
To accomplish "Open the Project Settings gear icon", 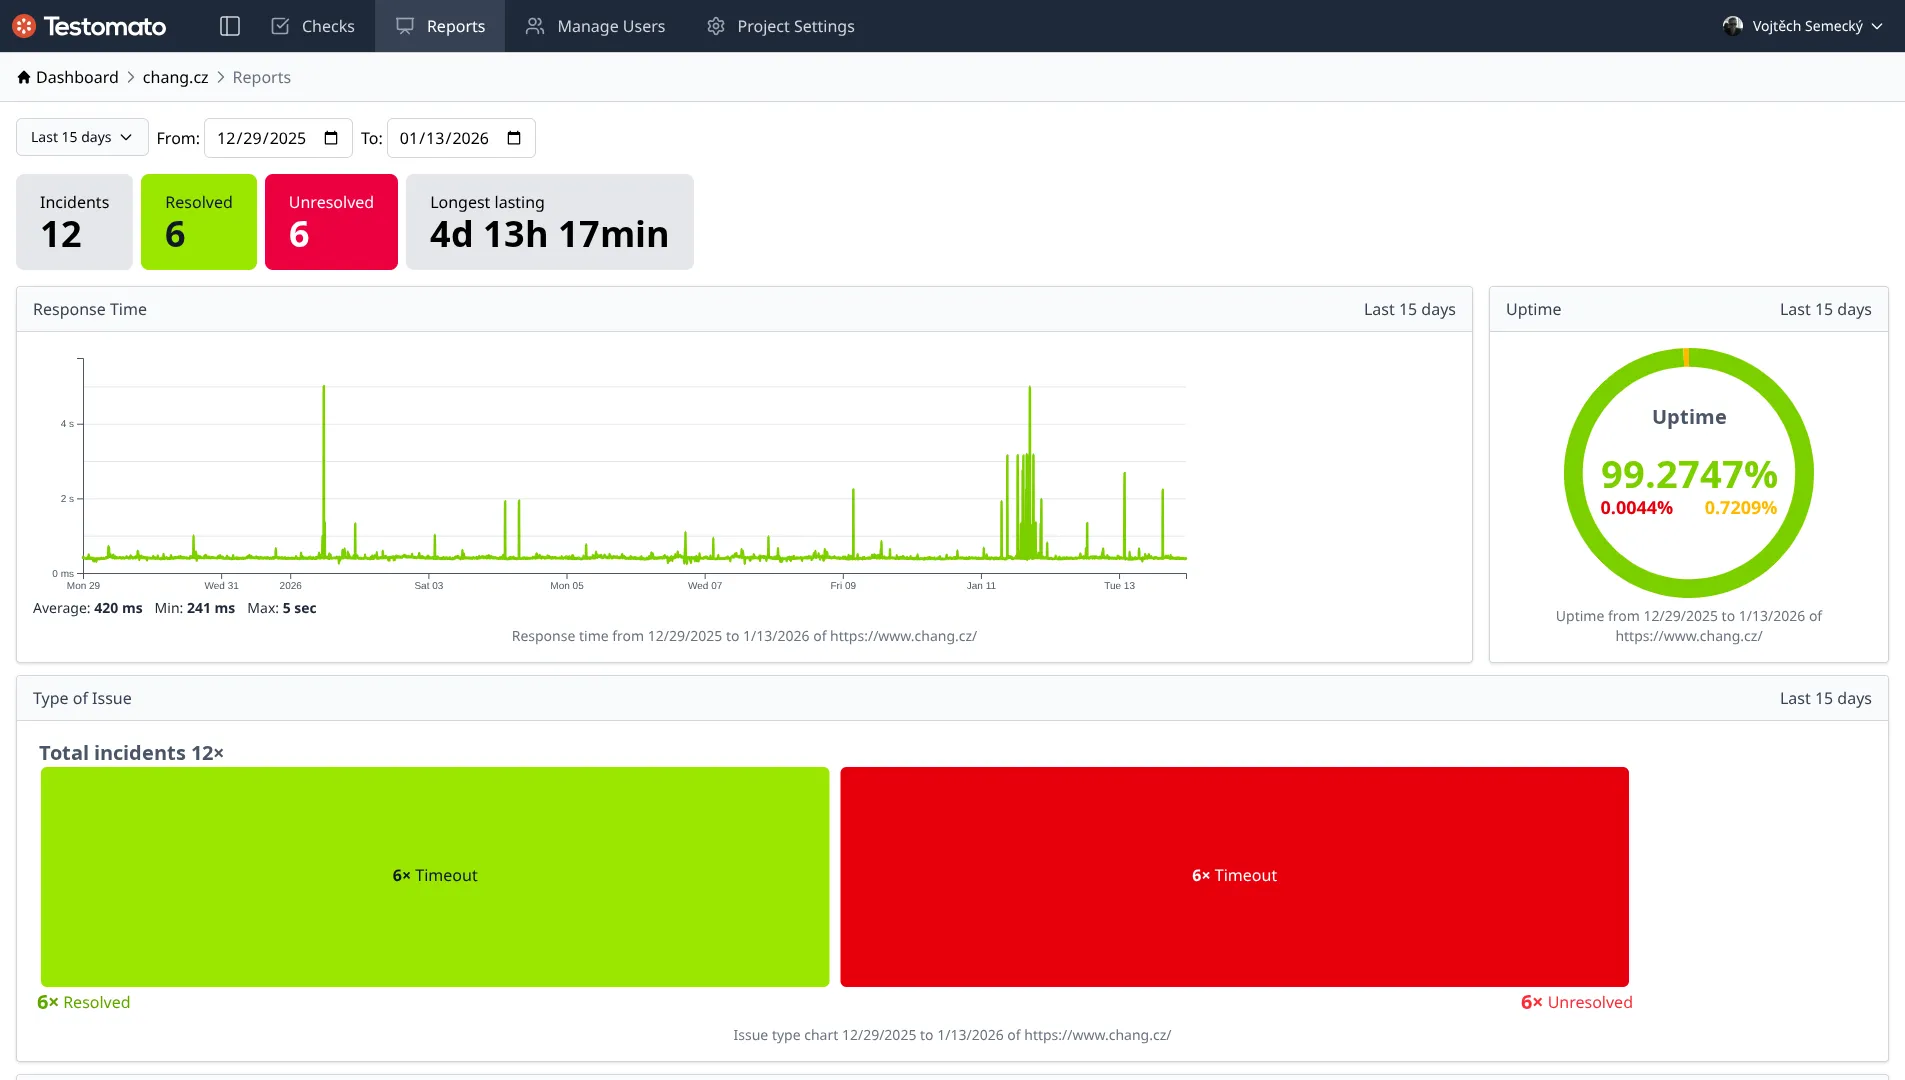I will 715,26.
